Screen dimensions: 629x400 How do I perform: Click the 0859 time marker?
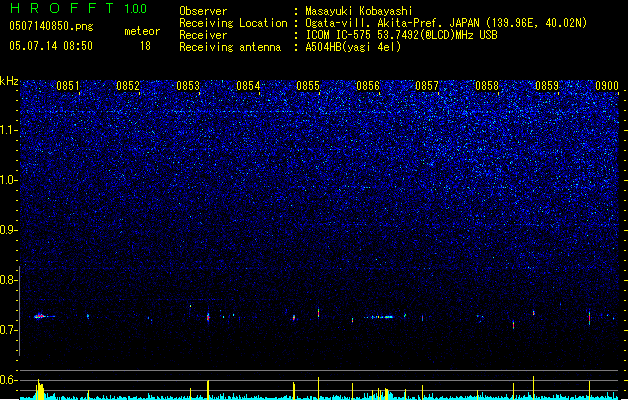547,86
